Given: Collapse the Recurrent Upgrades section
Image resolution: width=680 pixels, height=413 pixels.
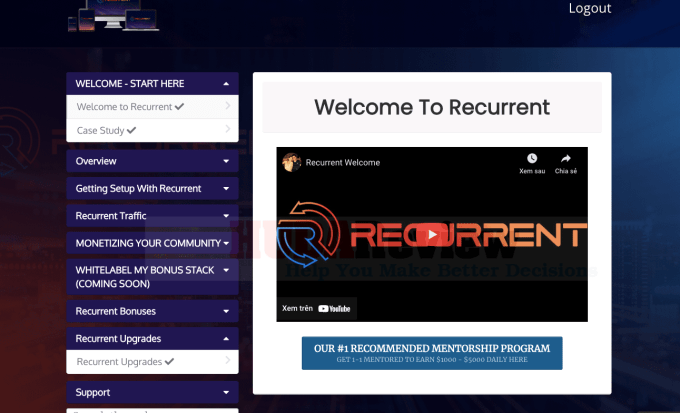Looking at the screenshot, I should [x=152, y=338].
